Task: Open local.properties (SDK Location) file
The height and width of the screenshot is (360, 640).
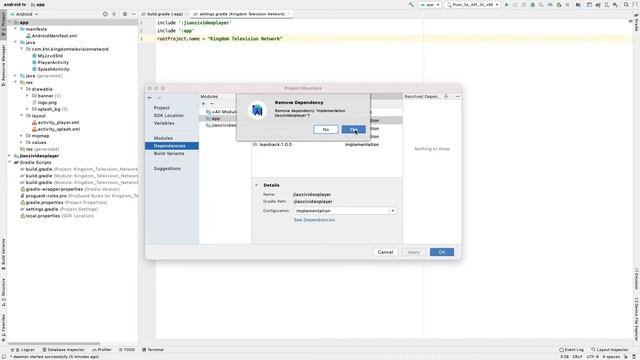Action: (x=57, y=216)
